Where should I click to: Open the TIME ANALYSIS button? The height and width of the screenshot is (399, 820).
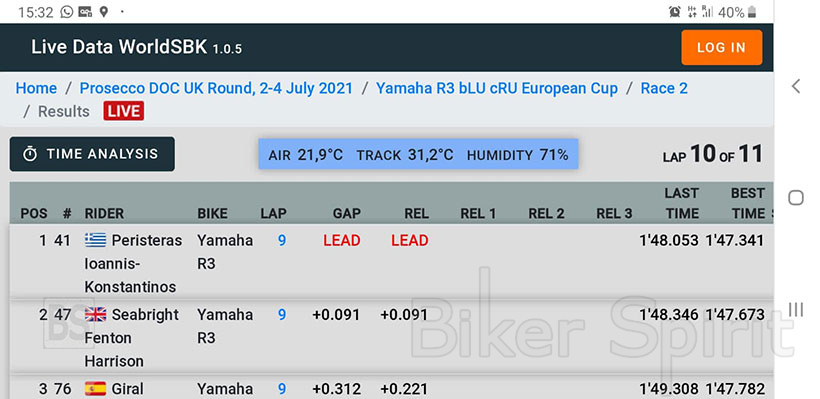(x=92, y=154)
